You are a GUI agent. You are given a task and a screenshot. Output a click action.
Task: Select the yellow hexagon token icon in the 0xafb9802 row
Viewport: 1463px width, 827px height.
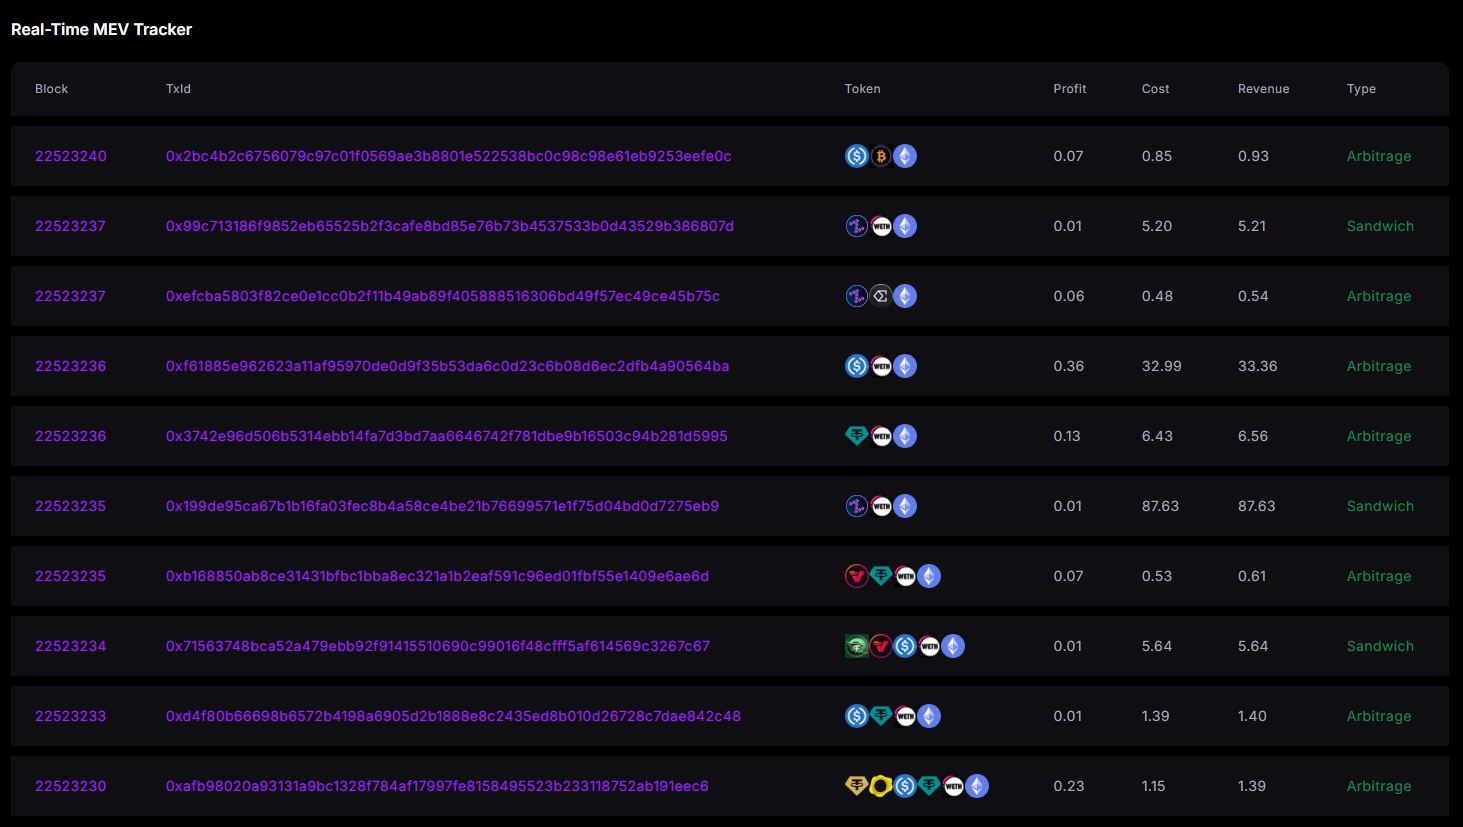click(x=881, y=786)
